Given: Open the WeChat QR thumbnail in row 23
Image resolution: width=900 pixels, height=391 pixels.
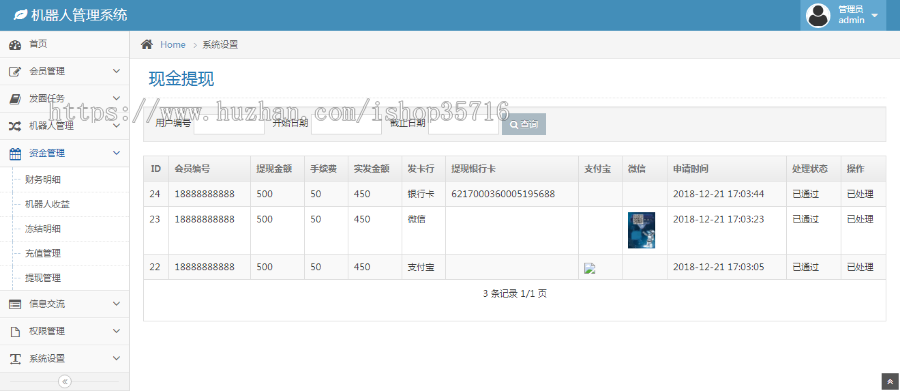Looking at the screenshot, I should pos(641,230).
